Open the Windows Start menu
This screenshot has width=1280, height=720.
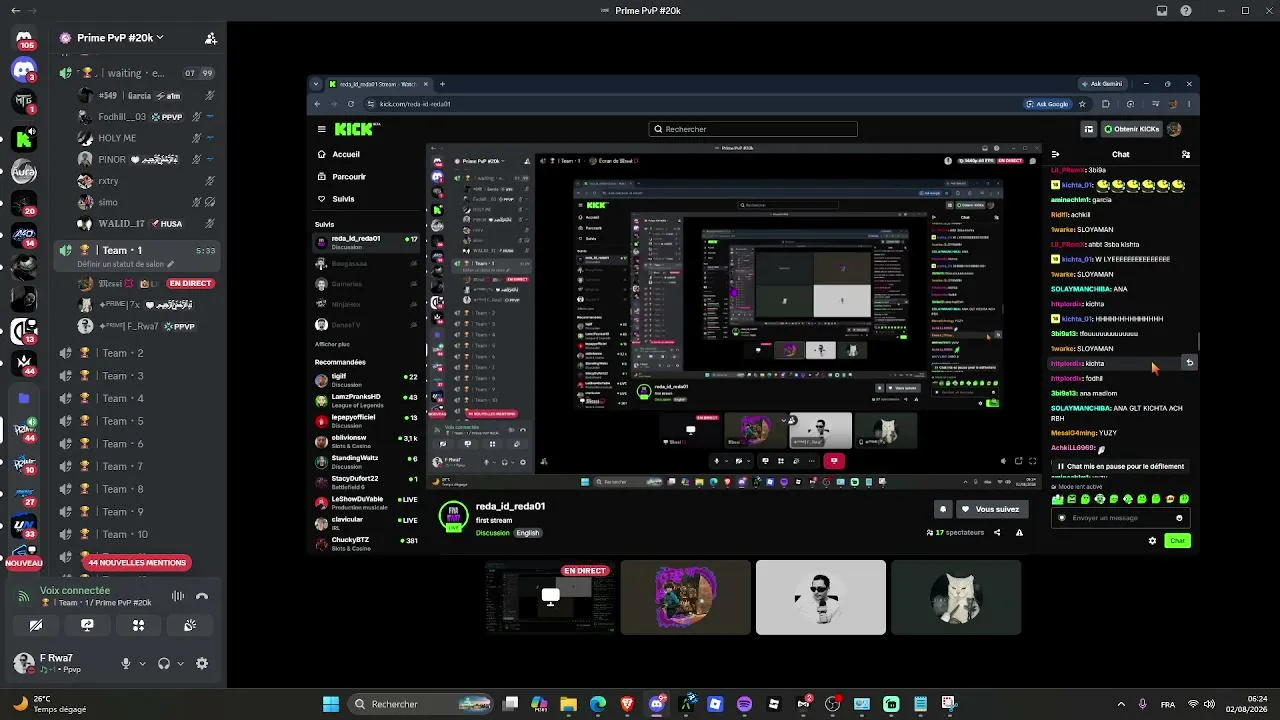(x=331, y=704)
